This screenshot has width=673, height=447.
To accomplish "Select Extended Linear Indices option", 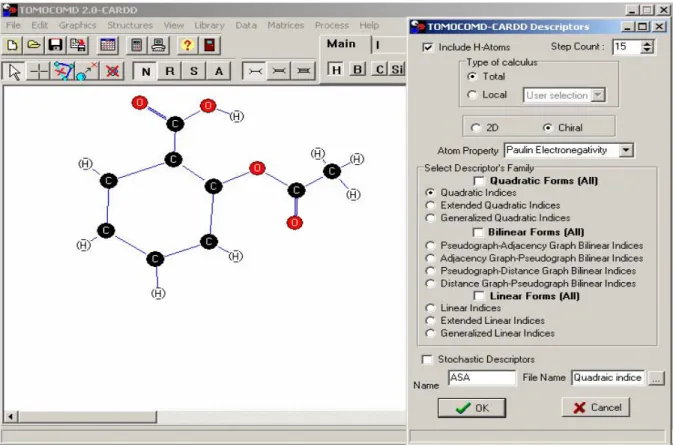I will tap(430, 320).
